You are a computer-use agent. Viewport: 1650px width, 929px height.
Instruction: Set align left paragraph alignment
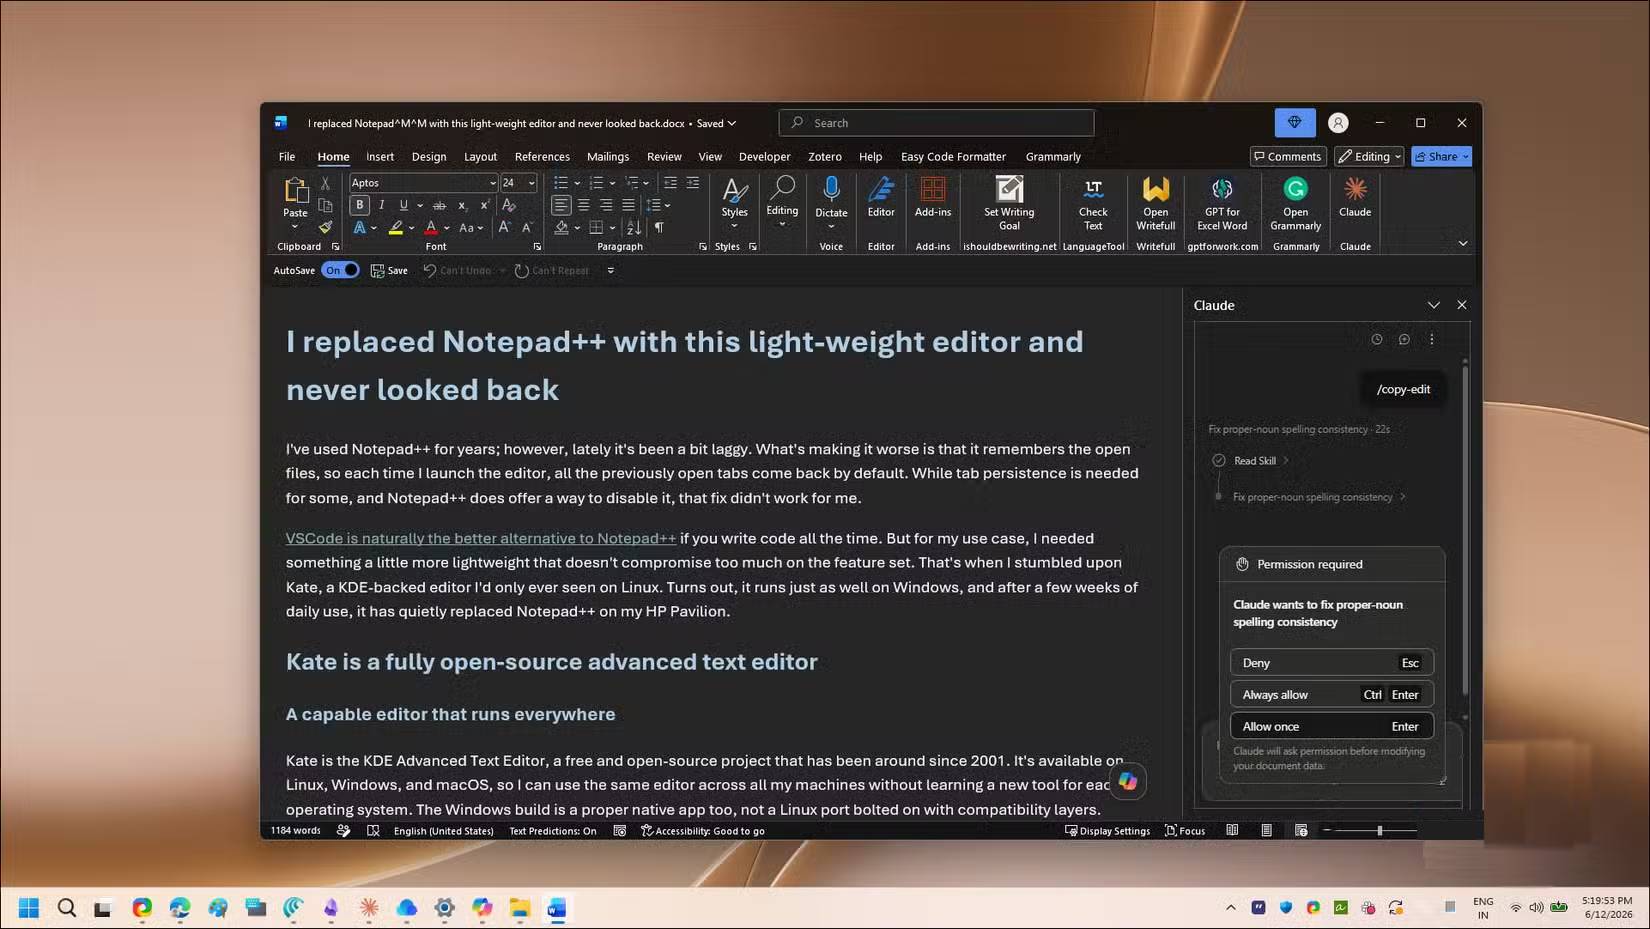click(x=561, y=205)
